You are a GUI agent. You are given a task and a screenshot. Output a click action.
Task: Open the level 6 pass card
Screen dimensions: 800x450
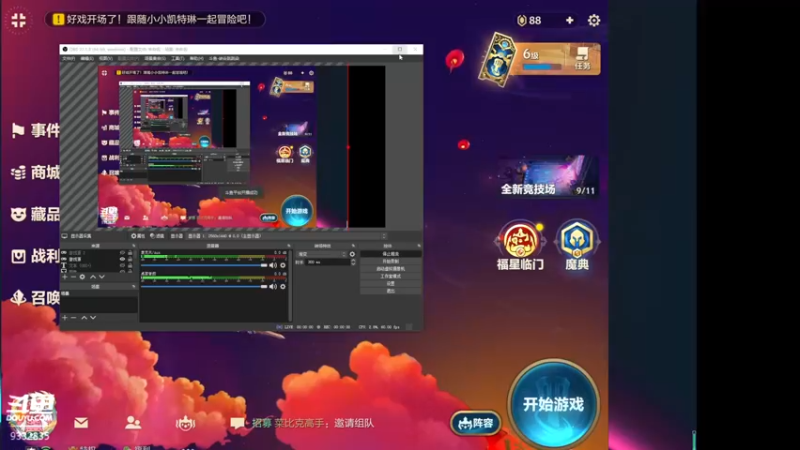click(541, 59)
